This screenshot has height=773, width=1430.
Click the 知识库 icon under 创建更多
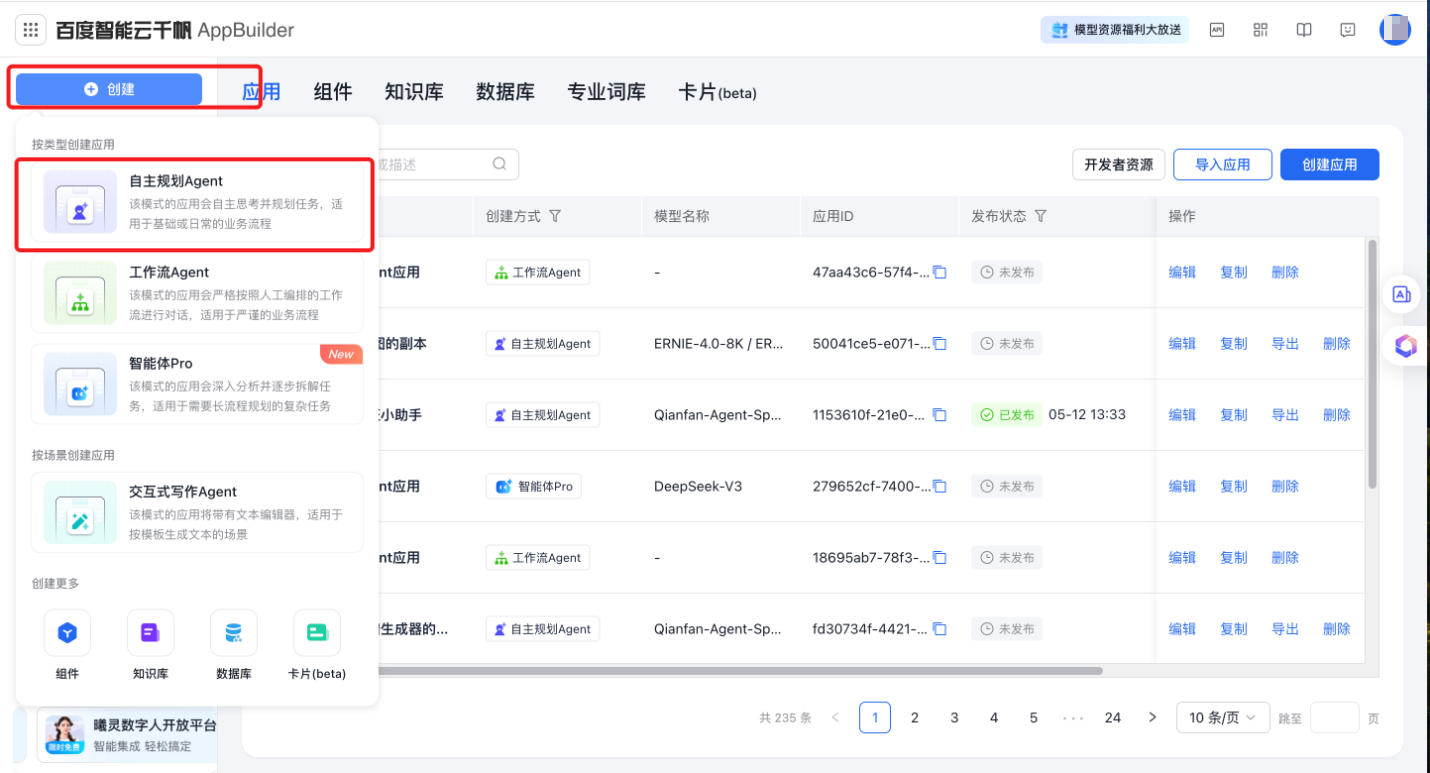(x=150, y=633)
